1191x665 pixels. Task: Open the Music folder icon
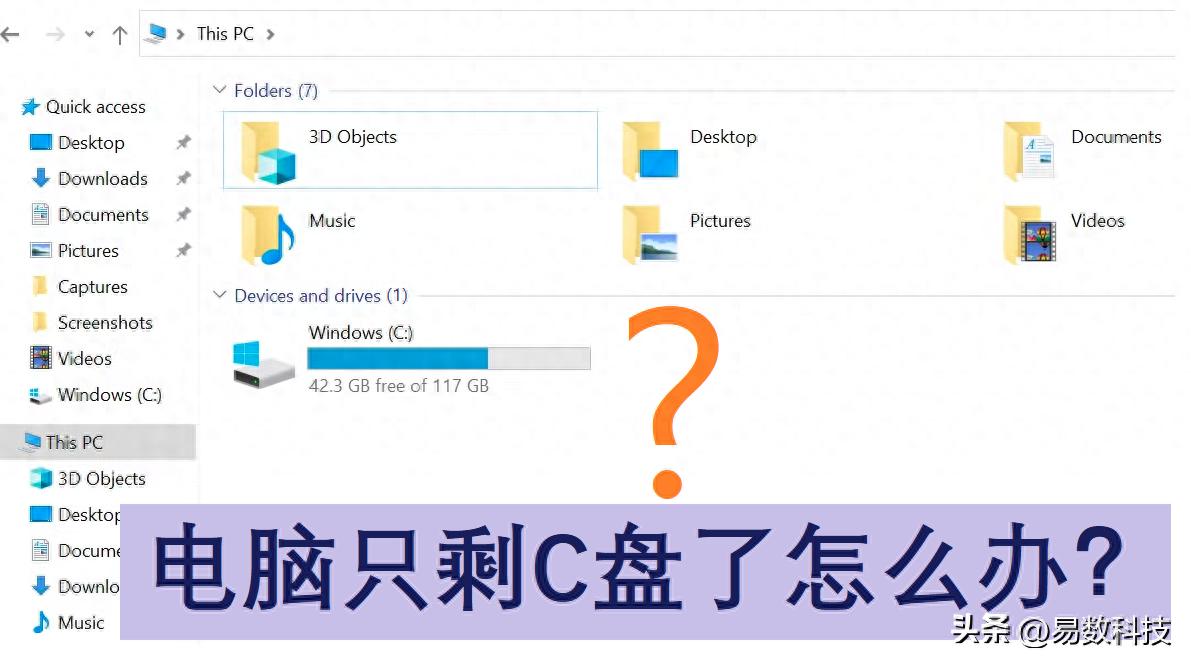[x=267, y=236]
